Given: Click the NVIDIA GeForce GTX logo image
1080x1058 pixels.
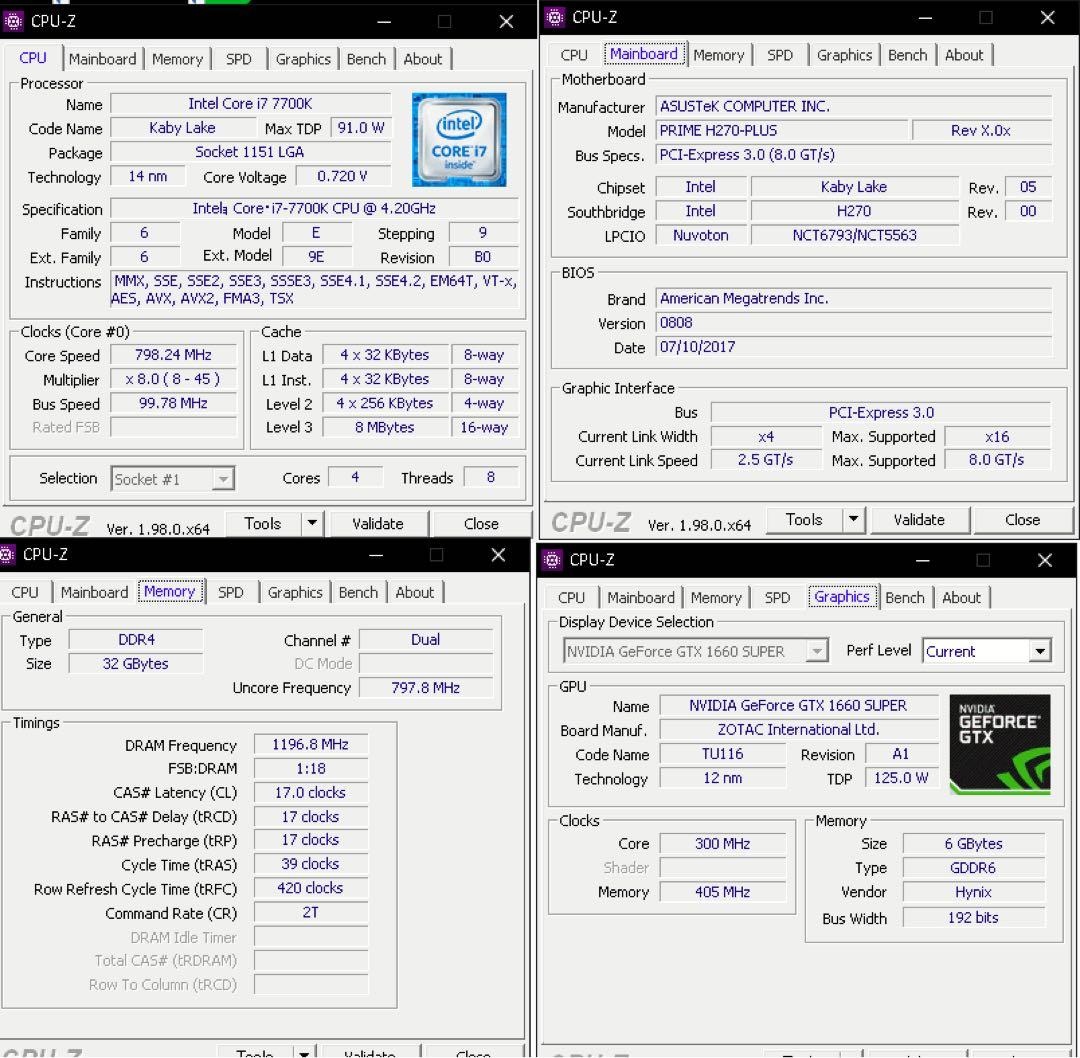Looking at the screenshot, I should click(x=999, y=744).
